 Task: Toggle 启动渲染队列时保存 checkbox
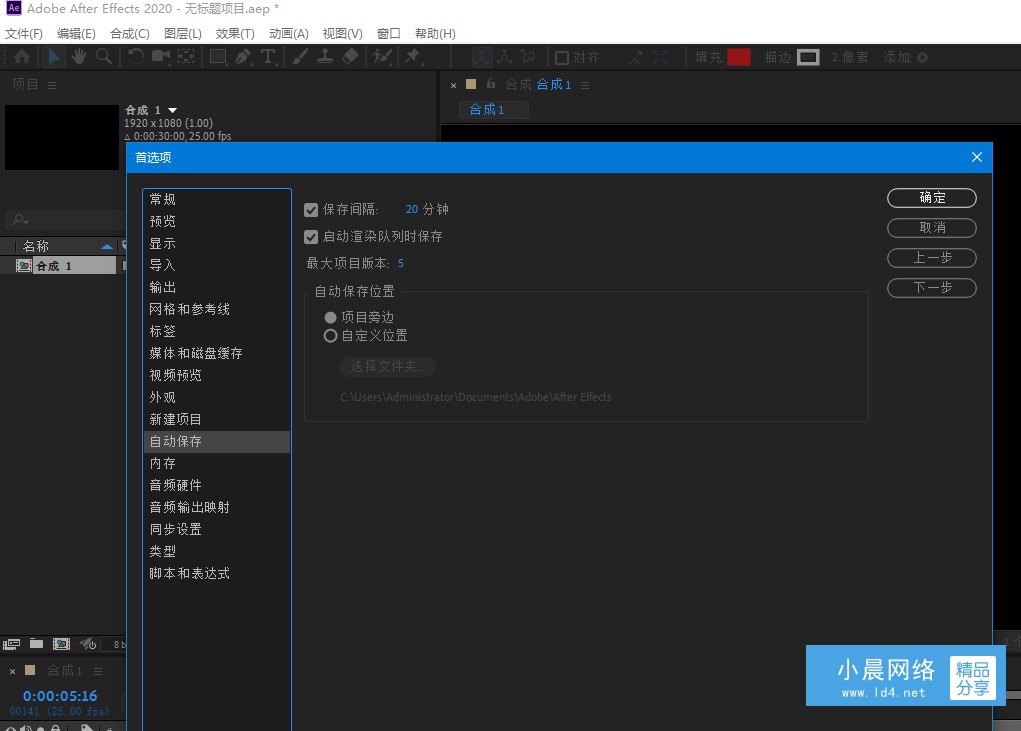[311, 237]
